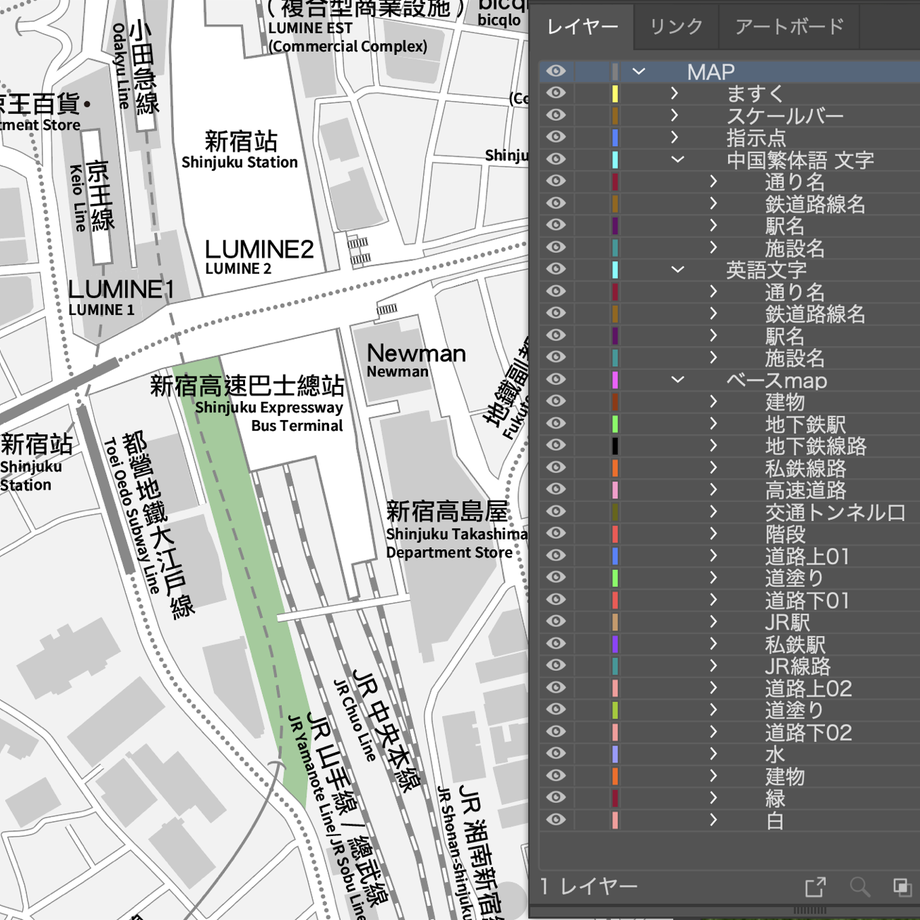
Task: Click the 都營地鐵大江戶線 map label
Action: [x=158, y=525]
